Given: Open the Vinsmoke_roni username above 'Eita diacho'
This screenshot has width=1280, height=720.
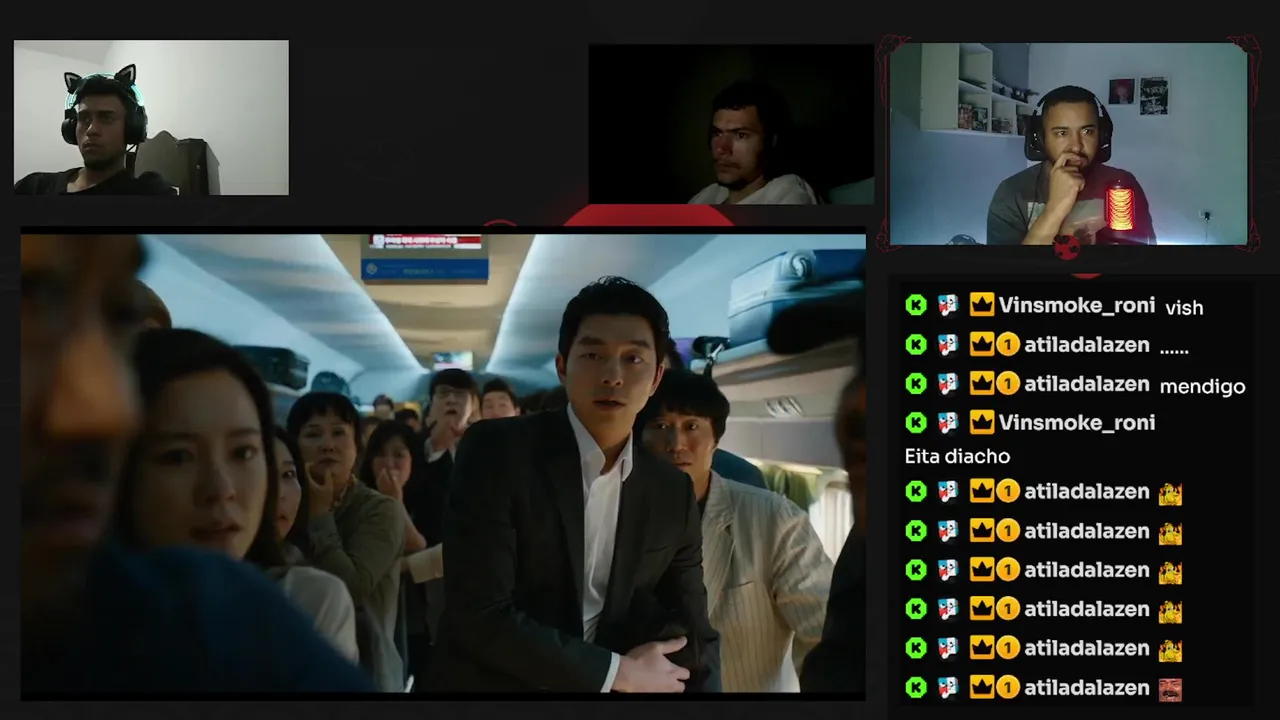Looking at the screenshot, I should 1077,423.
